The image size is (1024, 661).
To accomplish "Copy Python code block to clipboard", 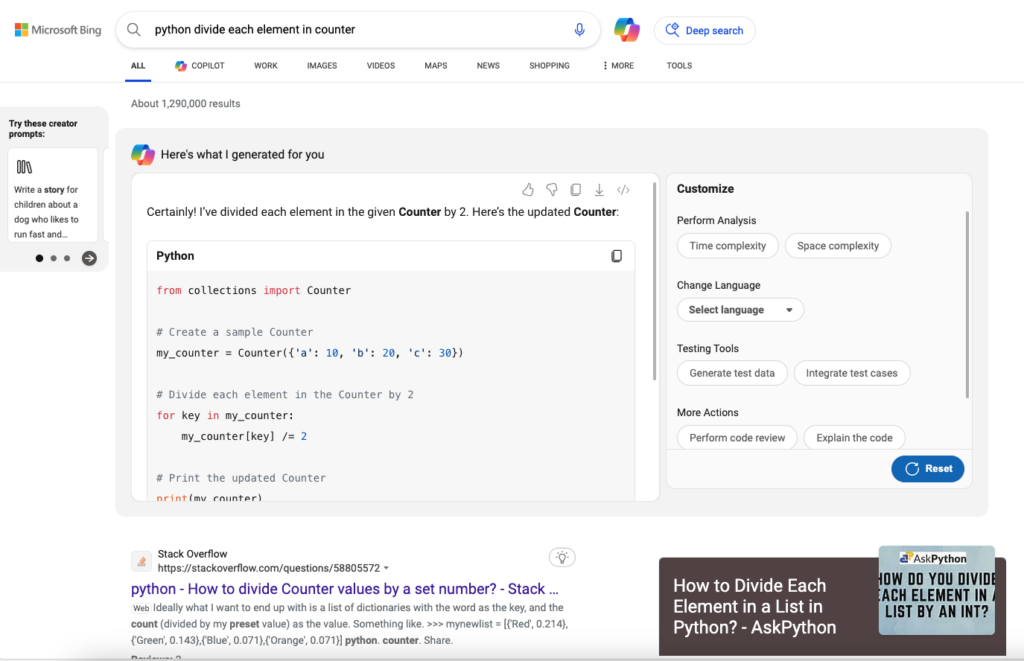I will [617, 256].
